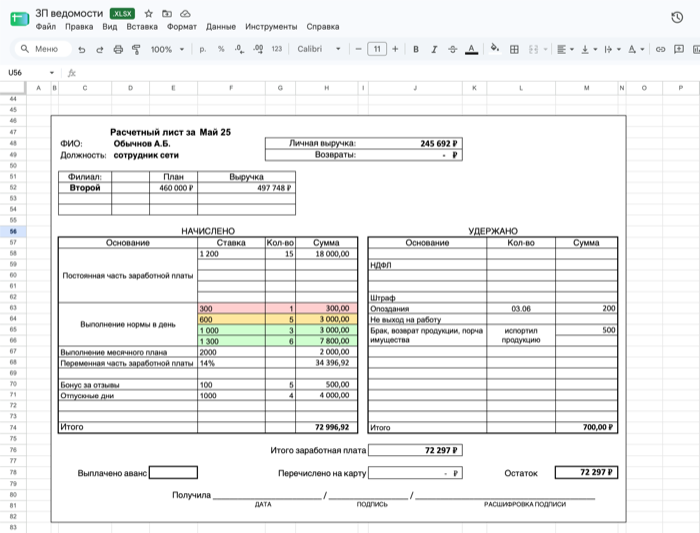Open the Справка menu
Screen dimensions: 700x533
point(323,27)
